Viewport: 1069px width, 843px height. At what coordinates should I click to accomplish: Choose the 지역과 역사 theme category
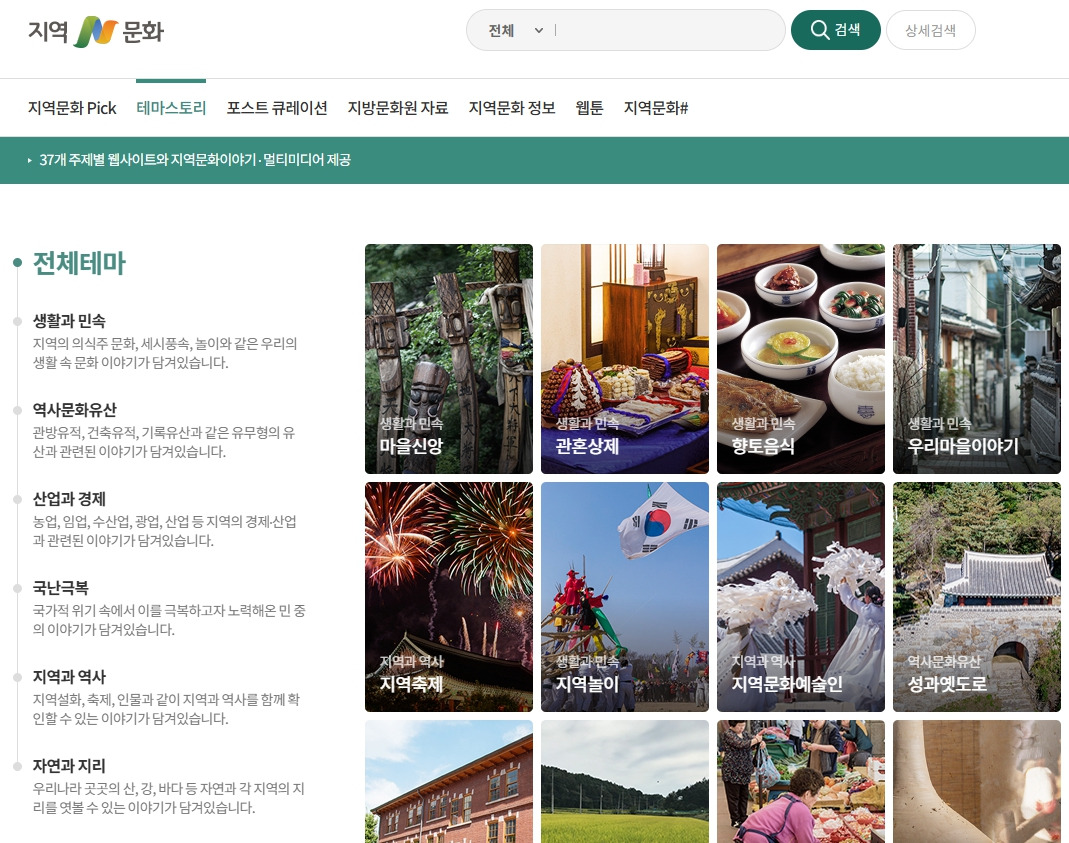click(69, 677)
